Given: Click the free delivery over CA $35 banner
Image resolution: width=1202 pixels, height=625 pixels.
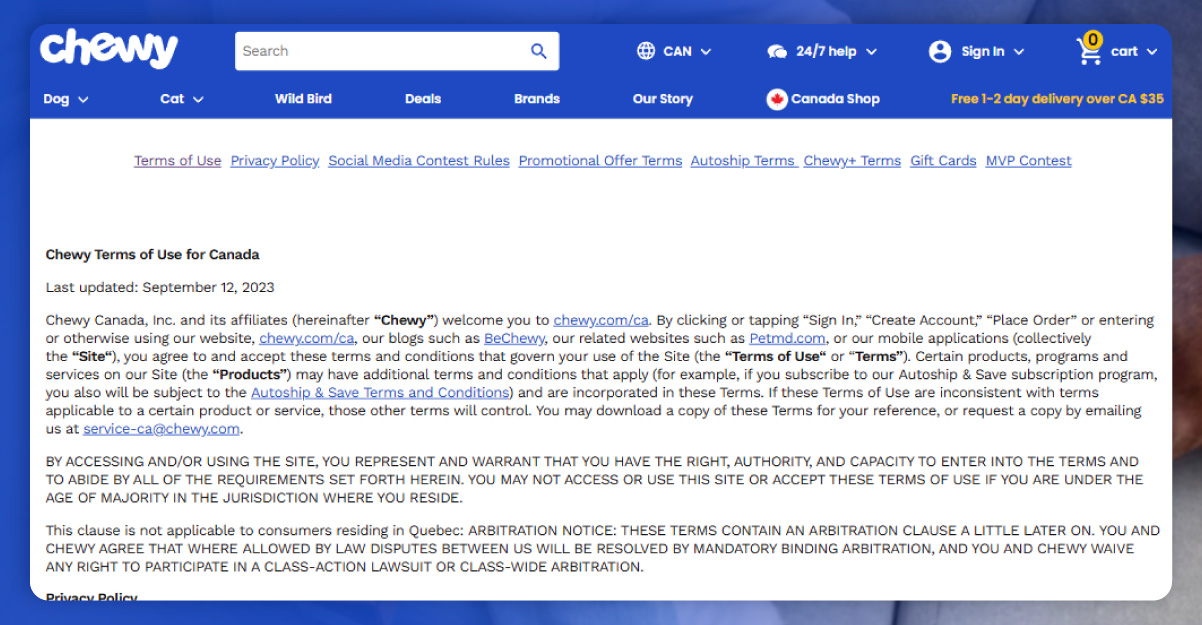Looking at the screenshot, I should (1057, 99).
